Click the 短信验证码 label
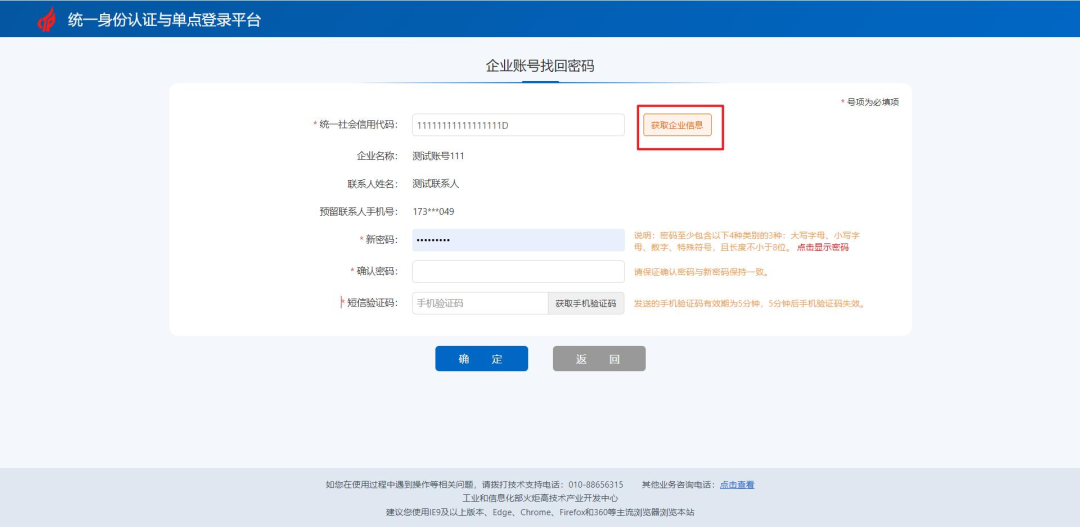 tap(372, 303)
